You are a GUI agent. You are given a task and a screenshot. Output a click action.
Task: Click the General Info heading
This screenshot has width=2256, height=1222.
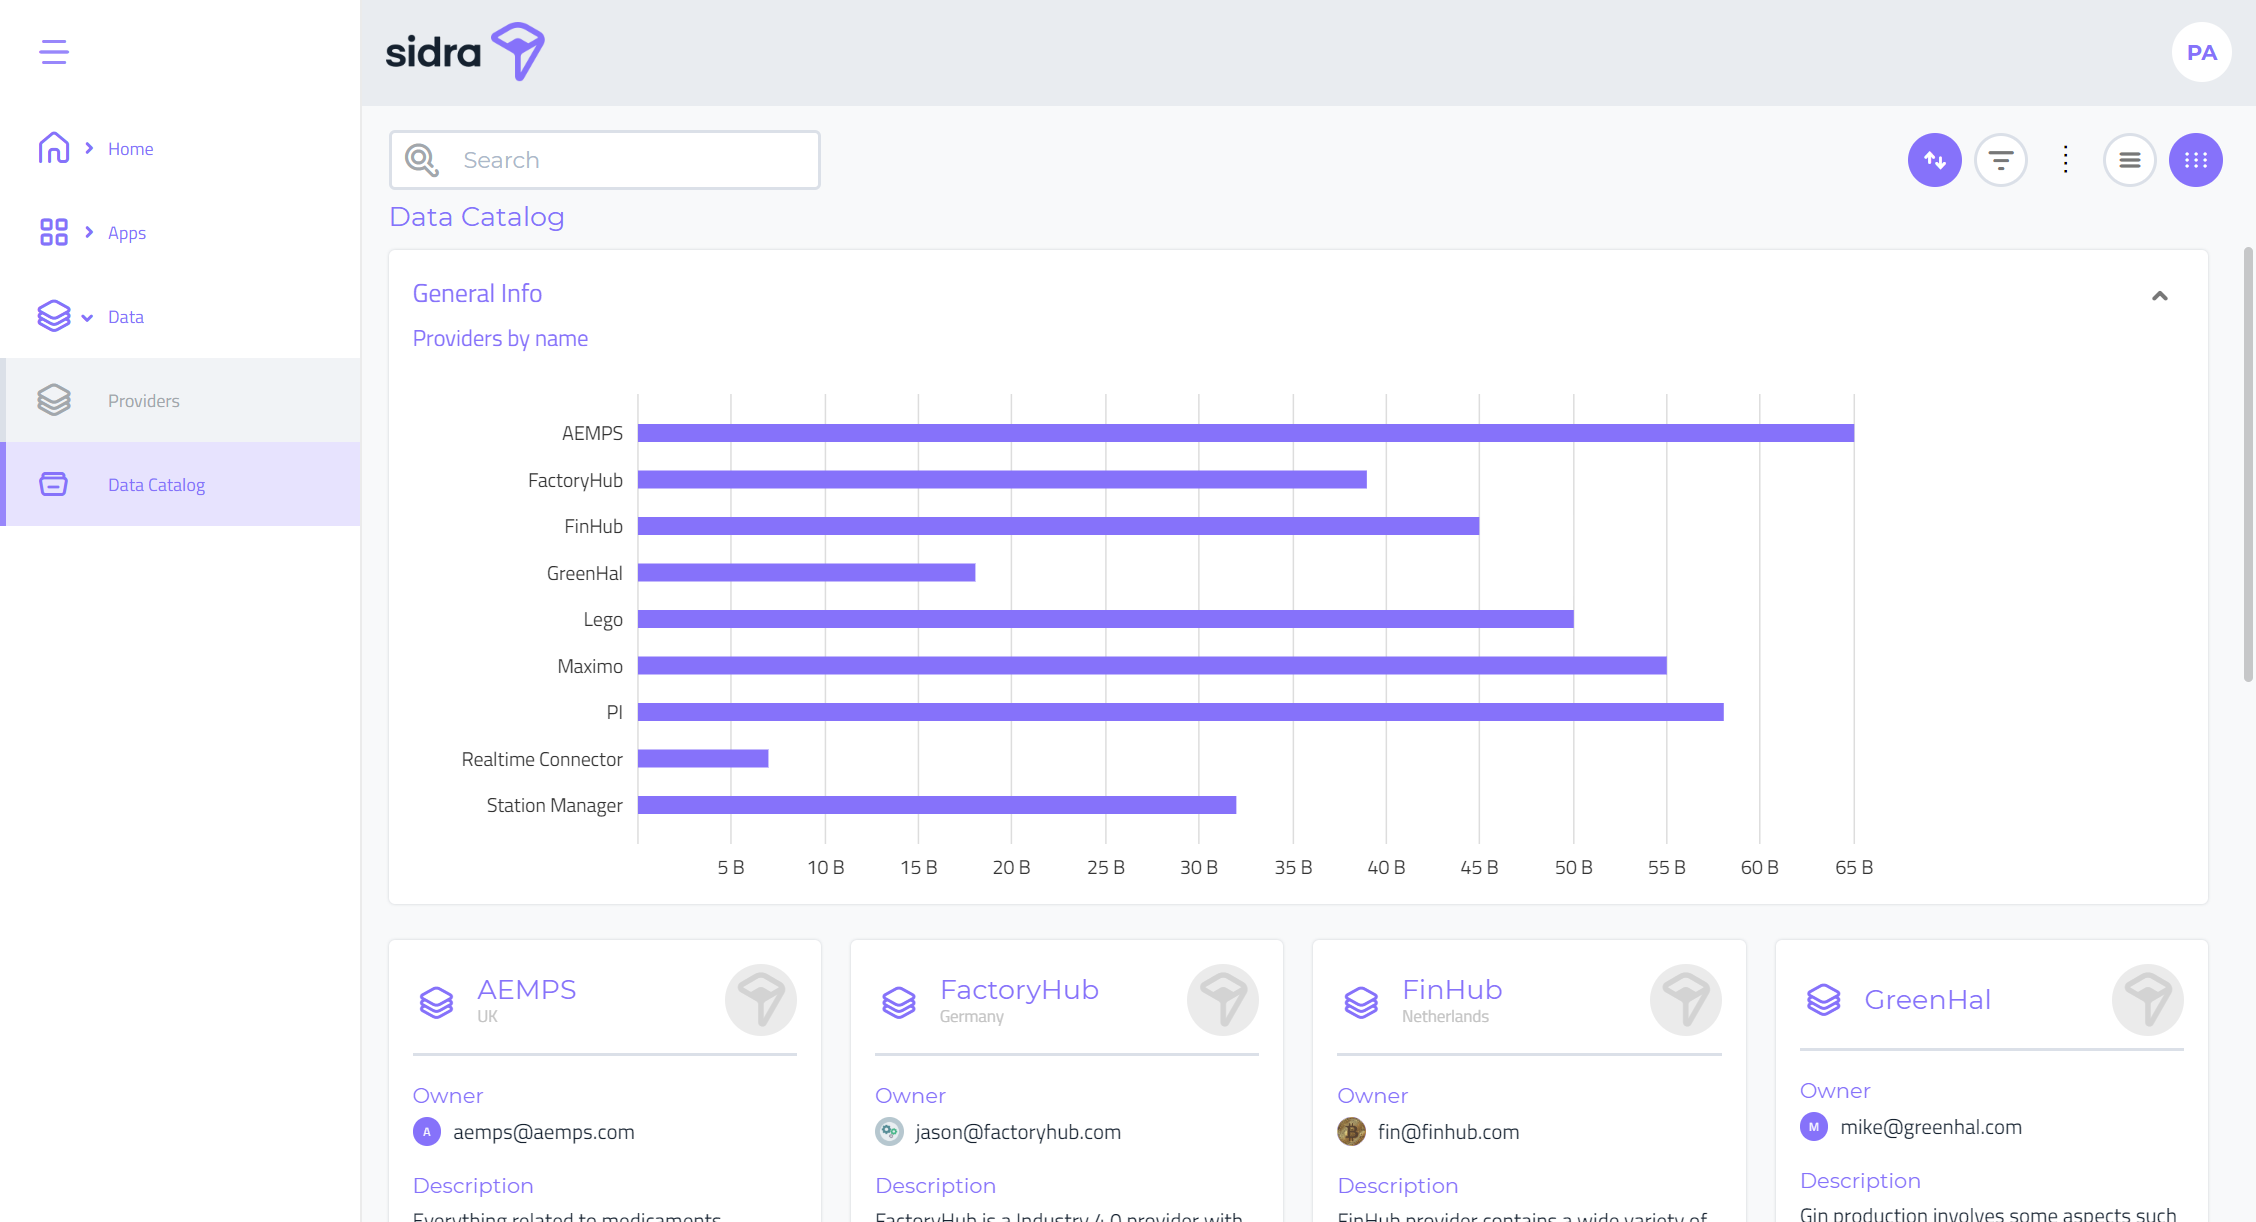pos(477,294)
